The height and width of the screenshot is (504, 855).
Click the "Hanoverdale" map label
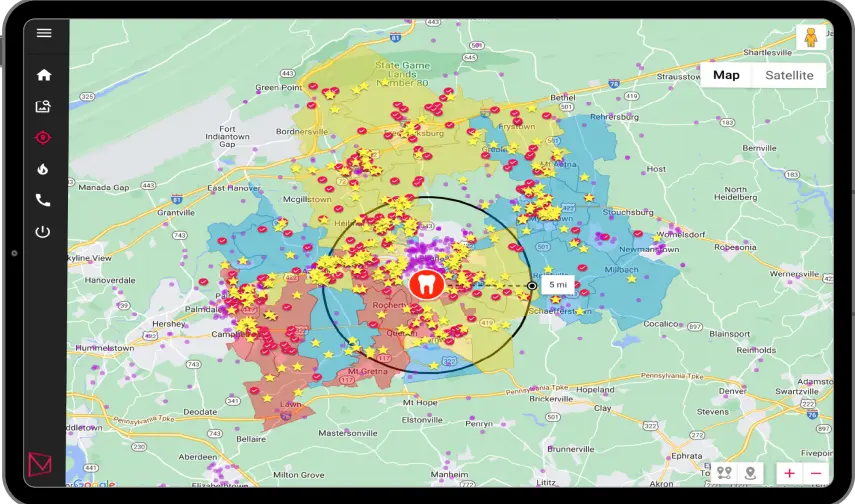coord(110,280)
